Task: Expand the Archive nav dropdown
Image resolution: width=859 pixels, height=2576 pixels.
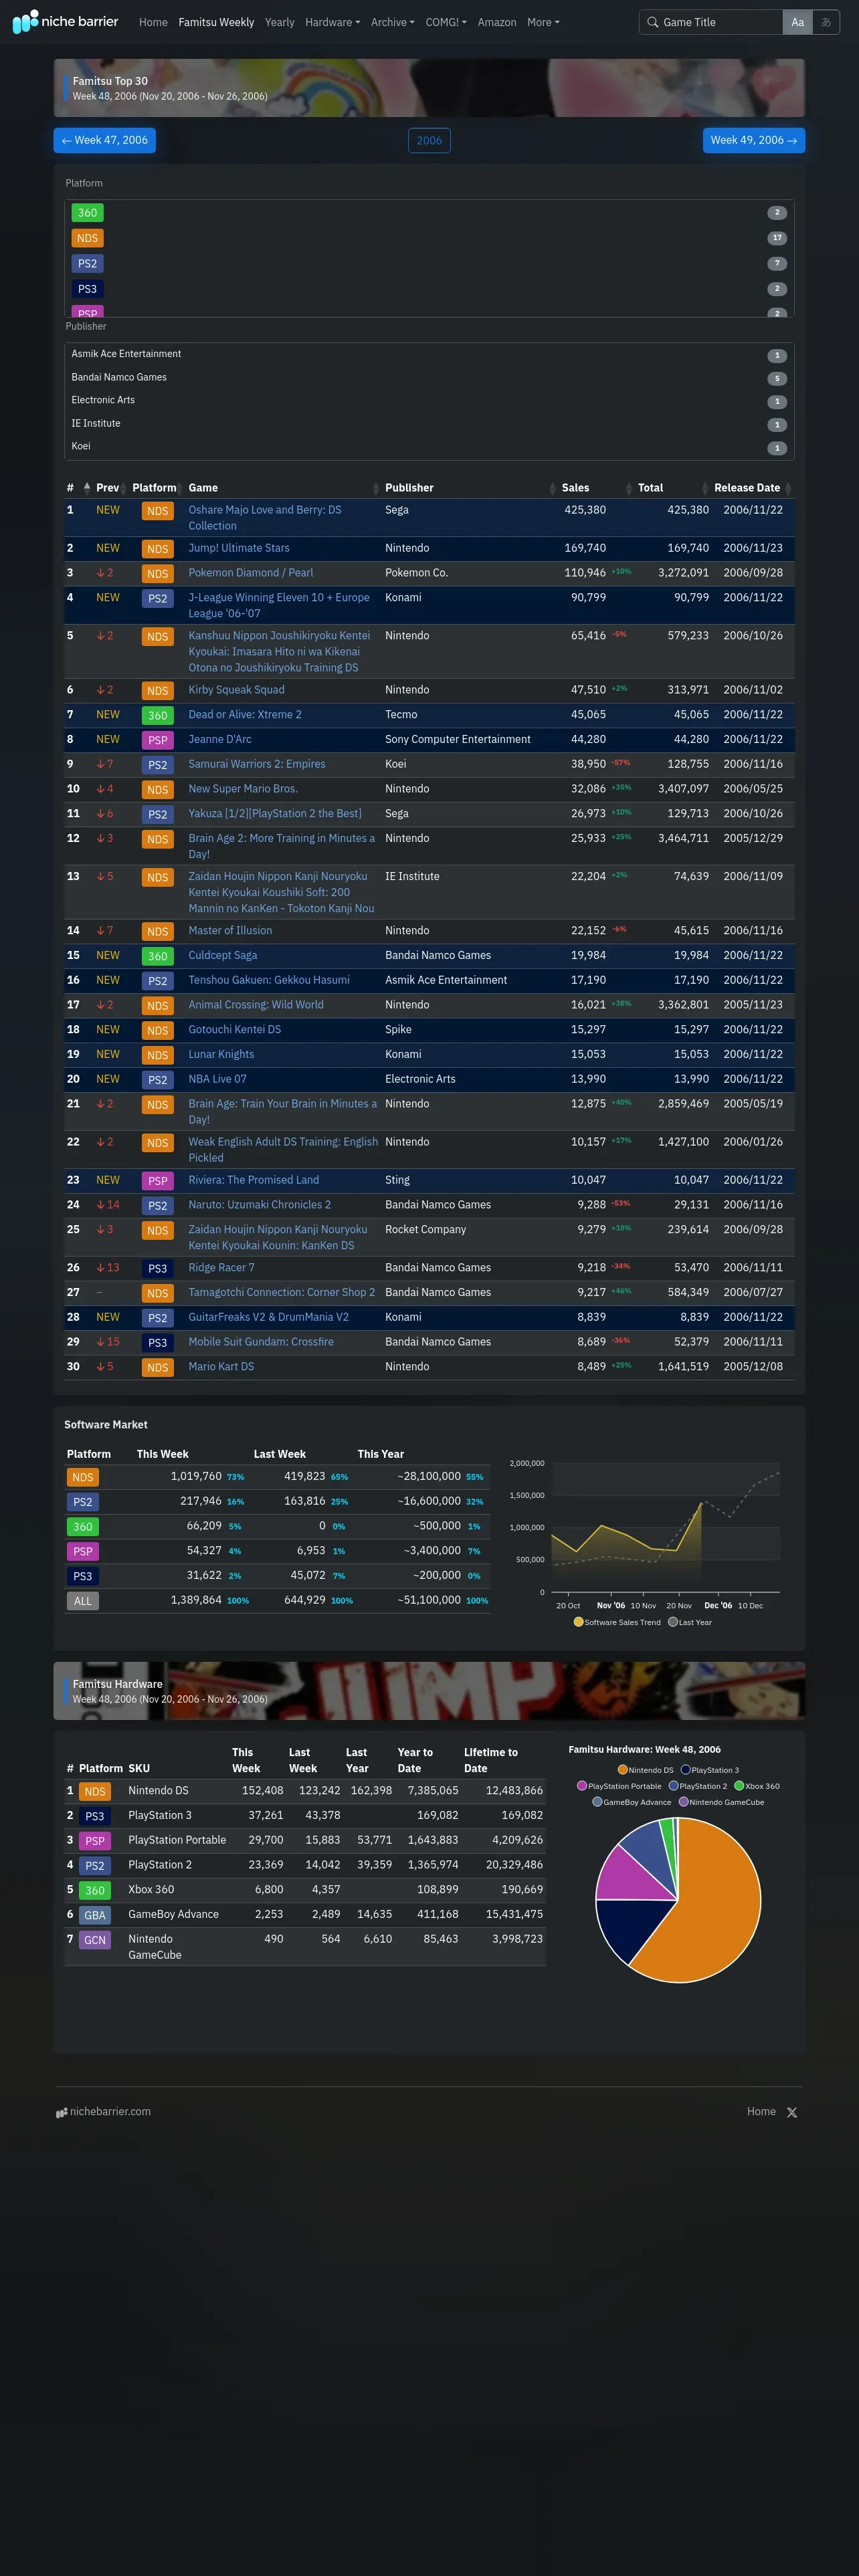Action: pos(392,22)
